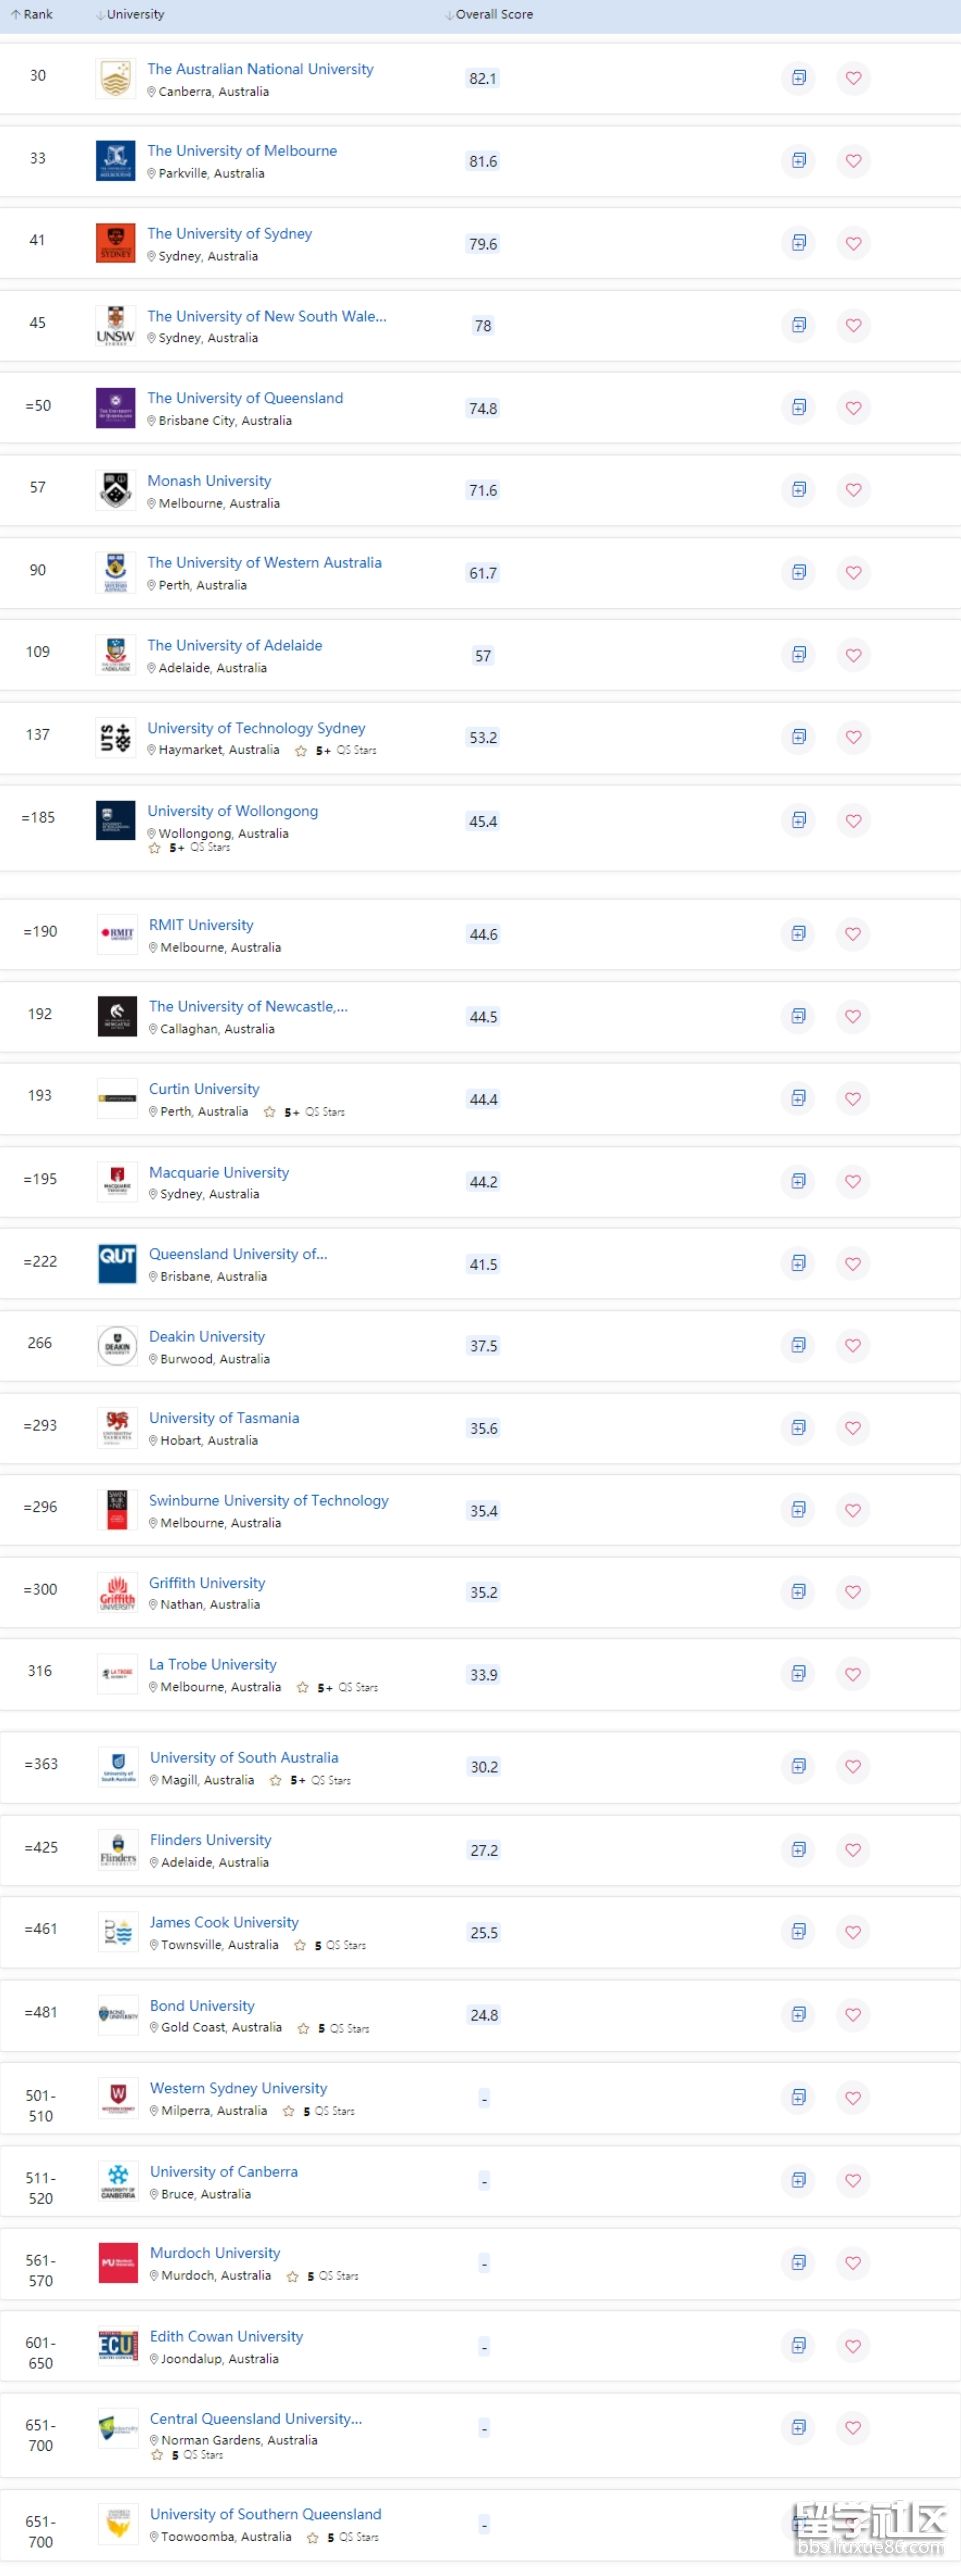Click compare icon for RMIT University

point(798,934)
